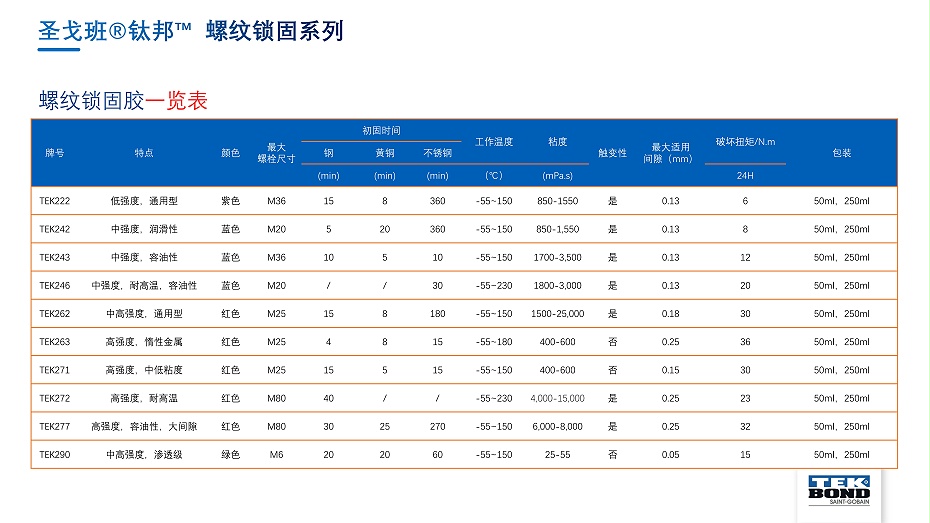Viewport: 930px width, 523px height.
Task: Click the TEK290 row label
Action: point(54,454)
